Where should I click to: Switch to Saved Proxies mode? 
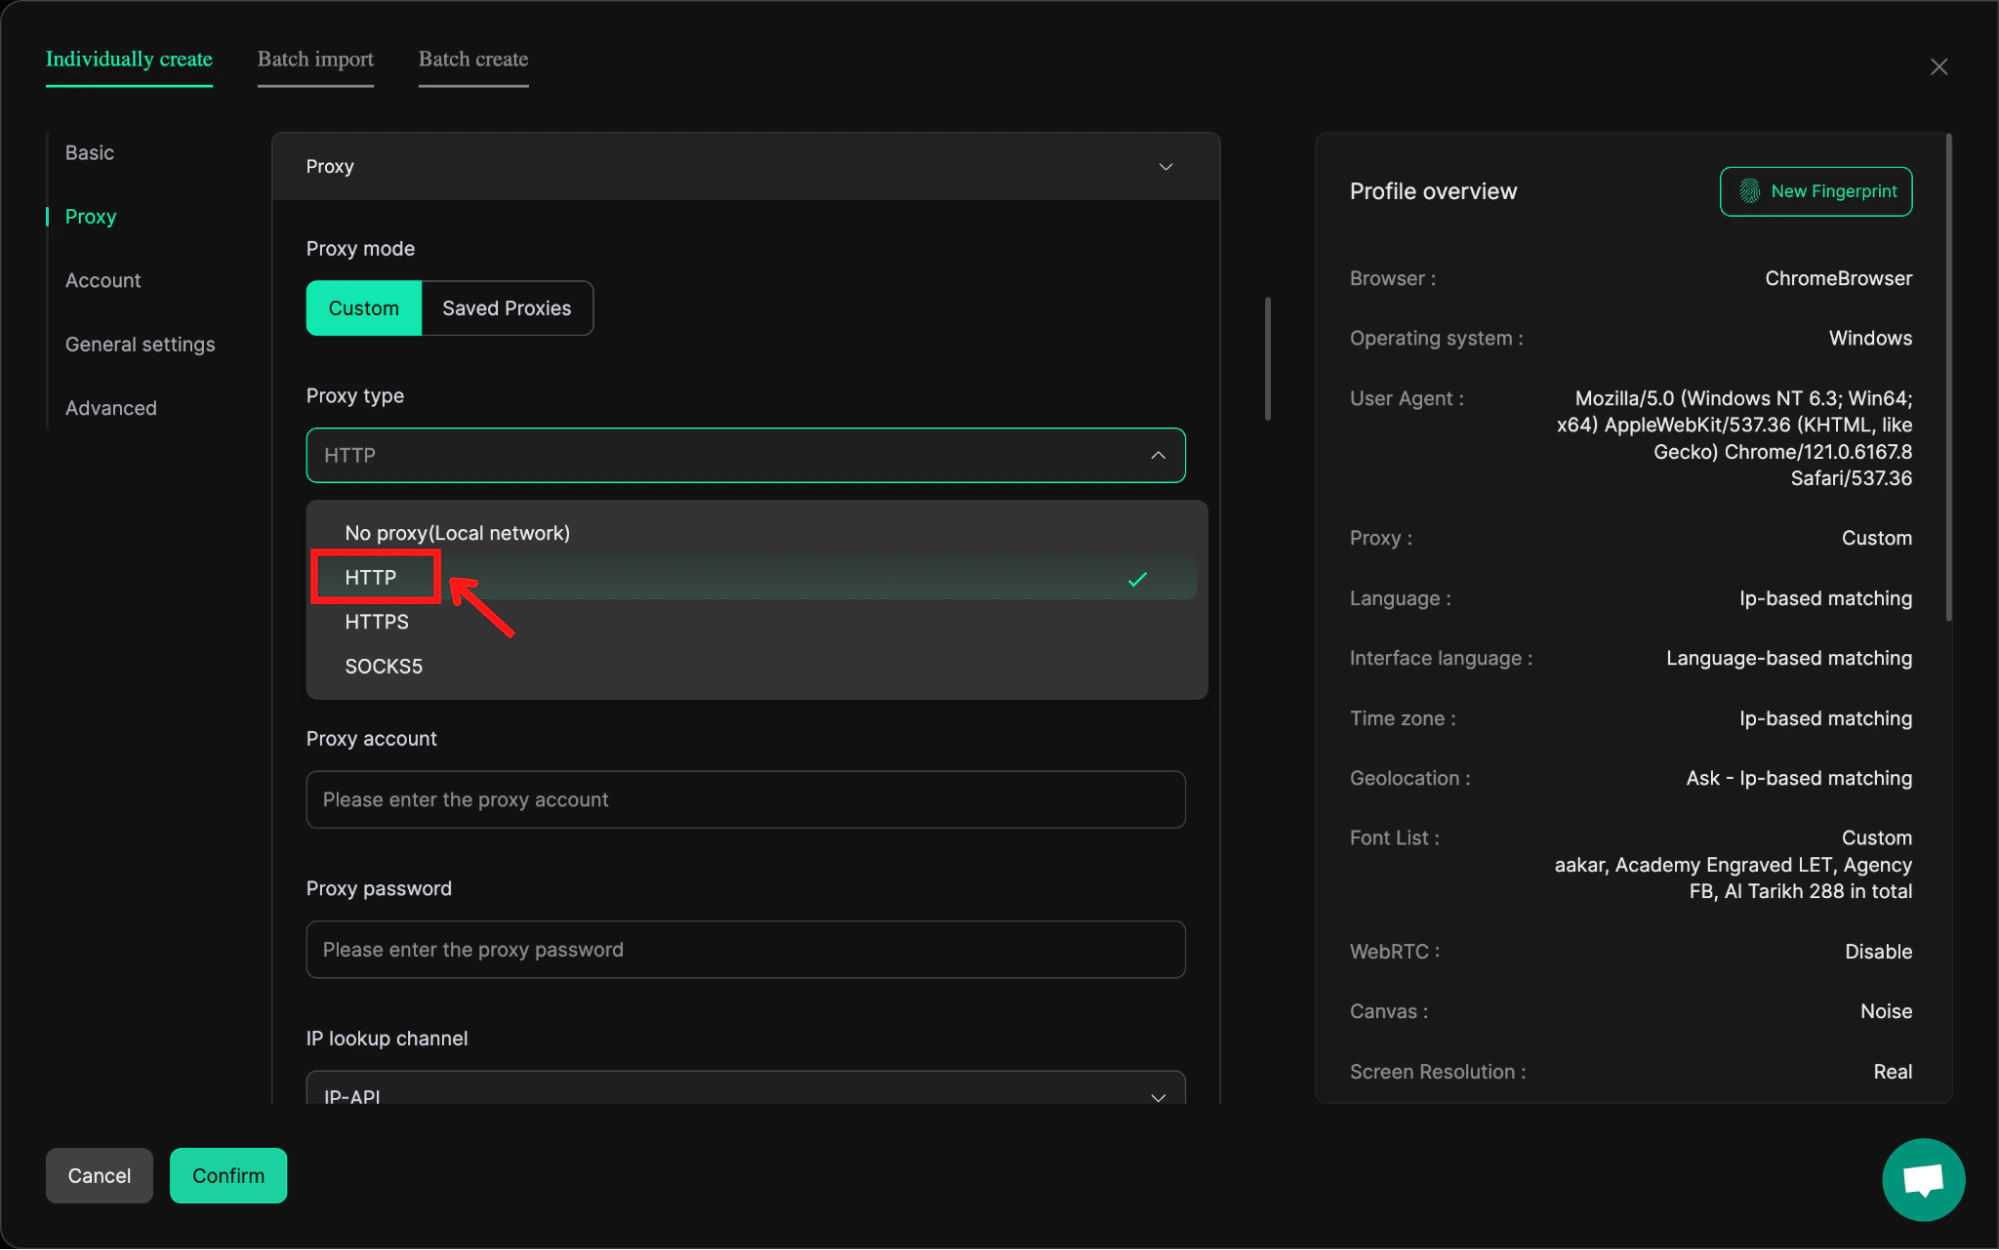(506, 308)
